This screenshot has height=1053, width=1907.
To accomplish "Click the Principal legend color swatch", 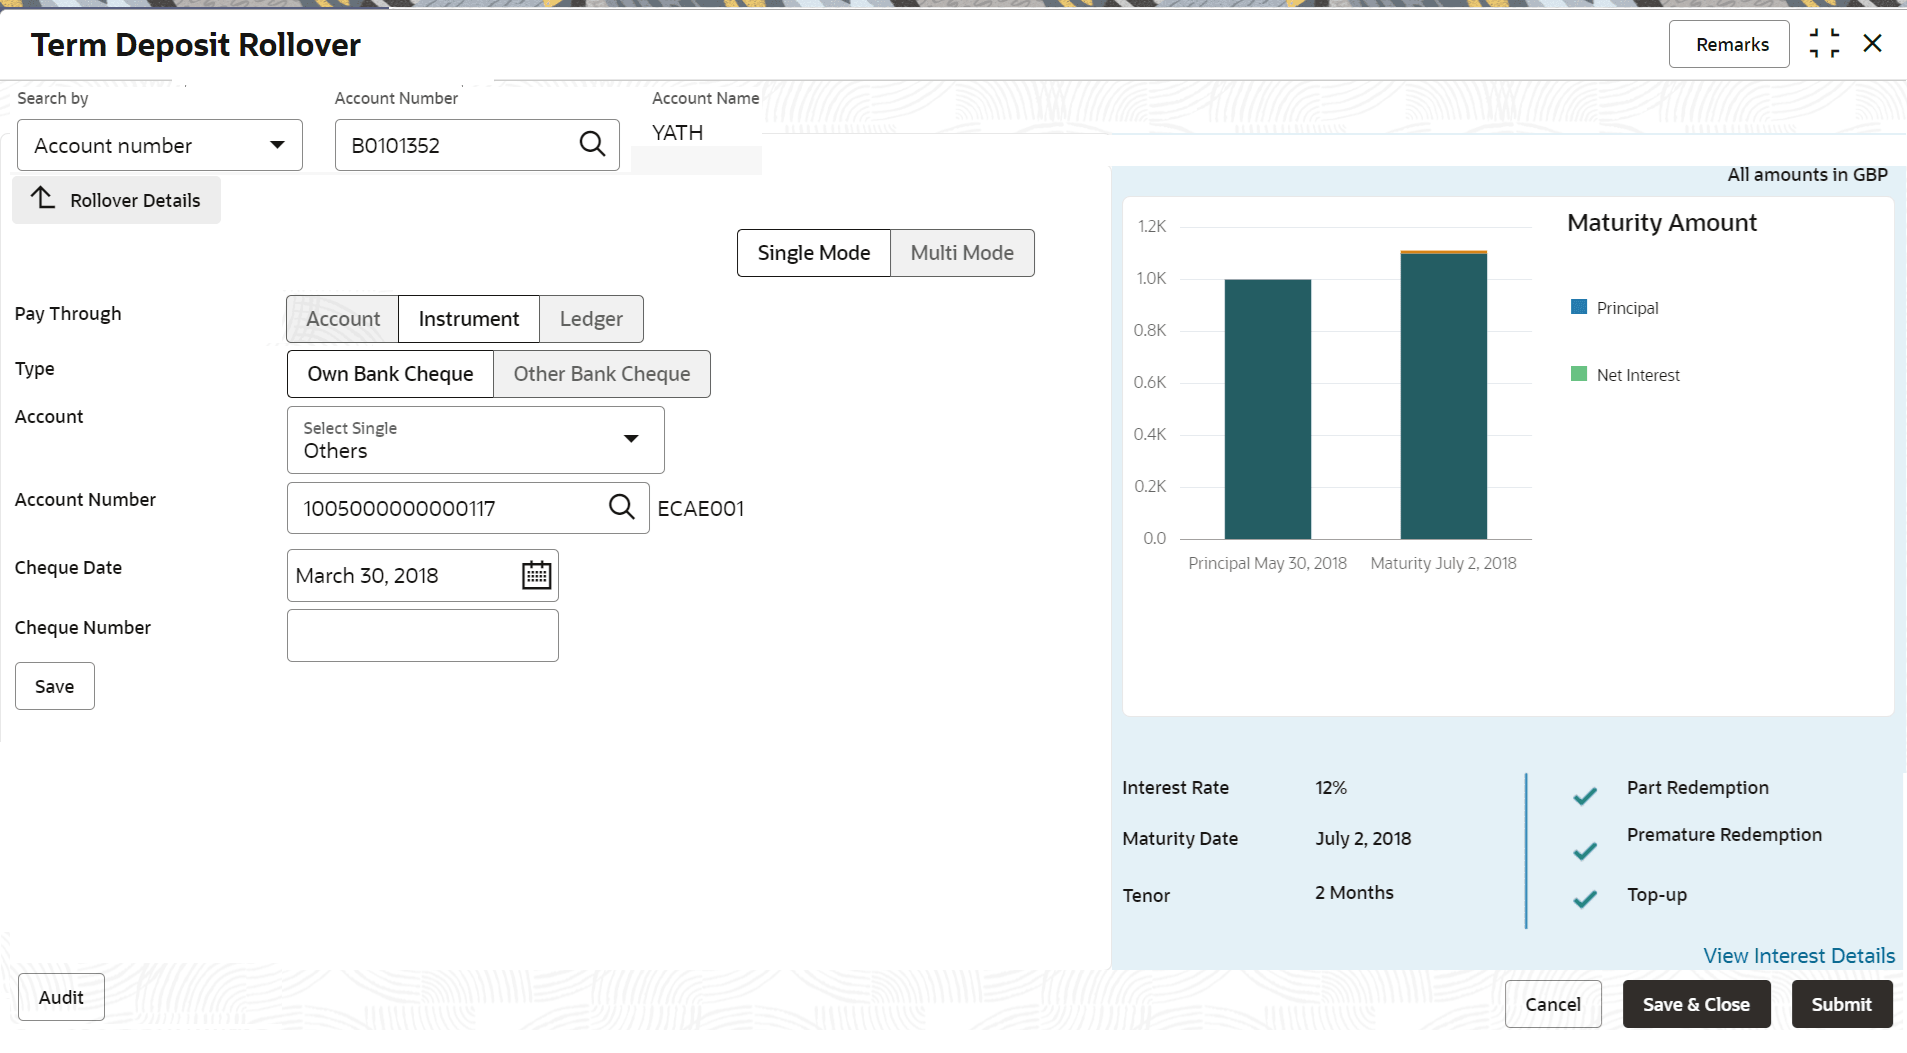I will tap(1579, 307).
